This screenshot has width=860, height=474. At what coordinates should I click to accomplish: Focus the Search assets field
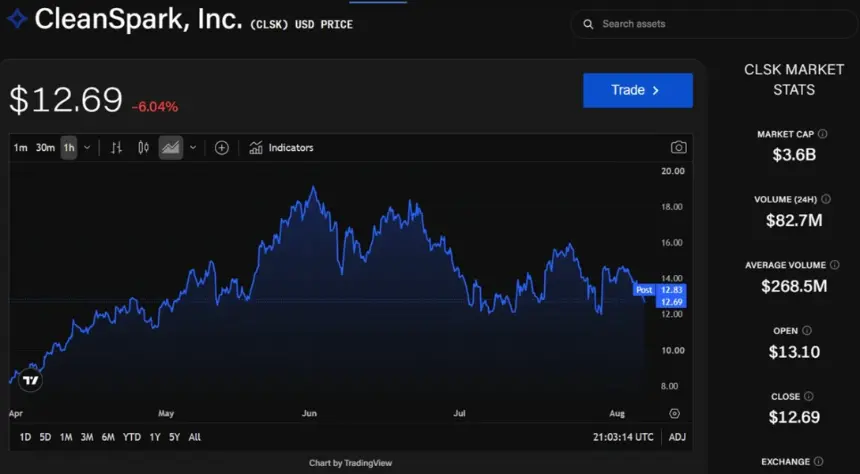(x=714, y=24)
